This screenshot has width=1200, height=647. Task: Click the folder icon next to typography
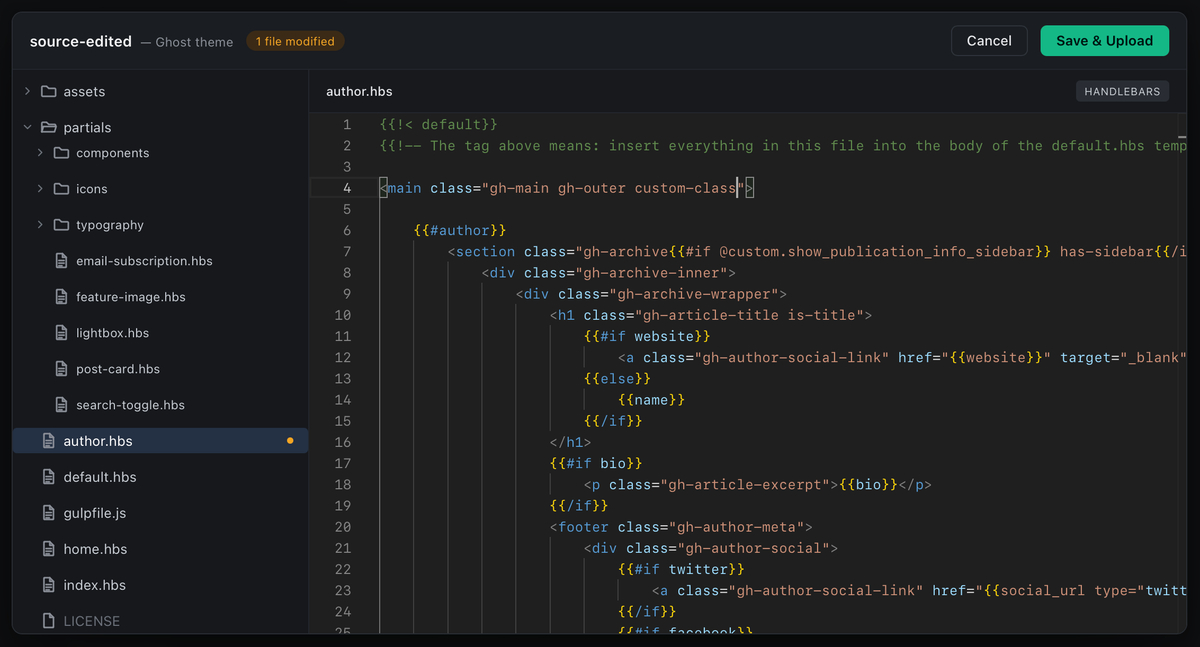[x=62, y=224]
